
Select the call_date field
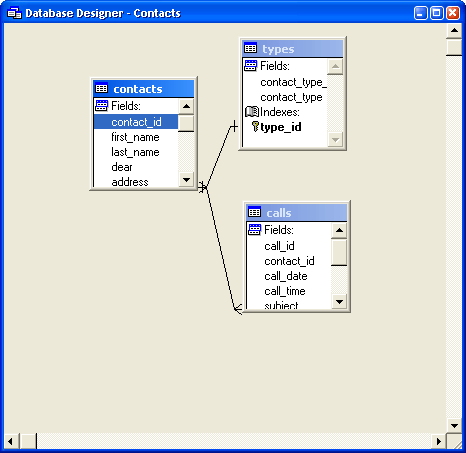286,276
